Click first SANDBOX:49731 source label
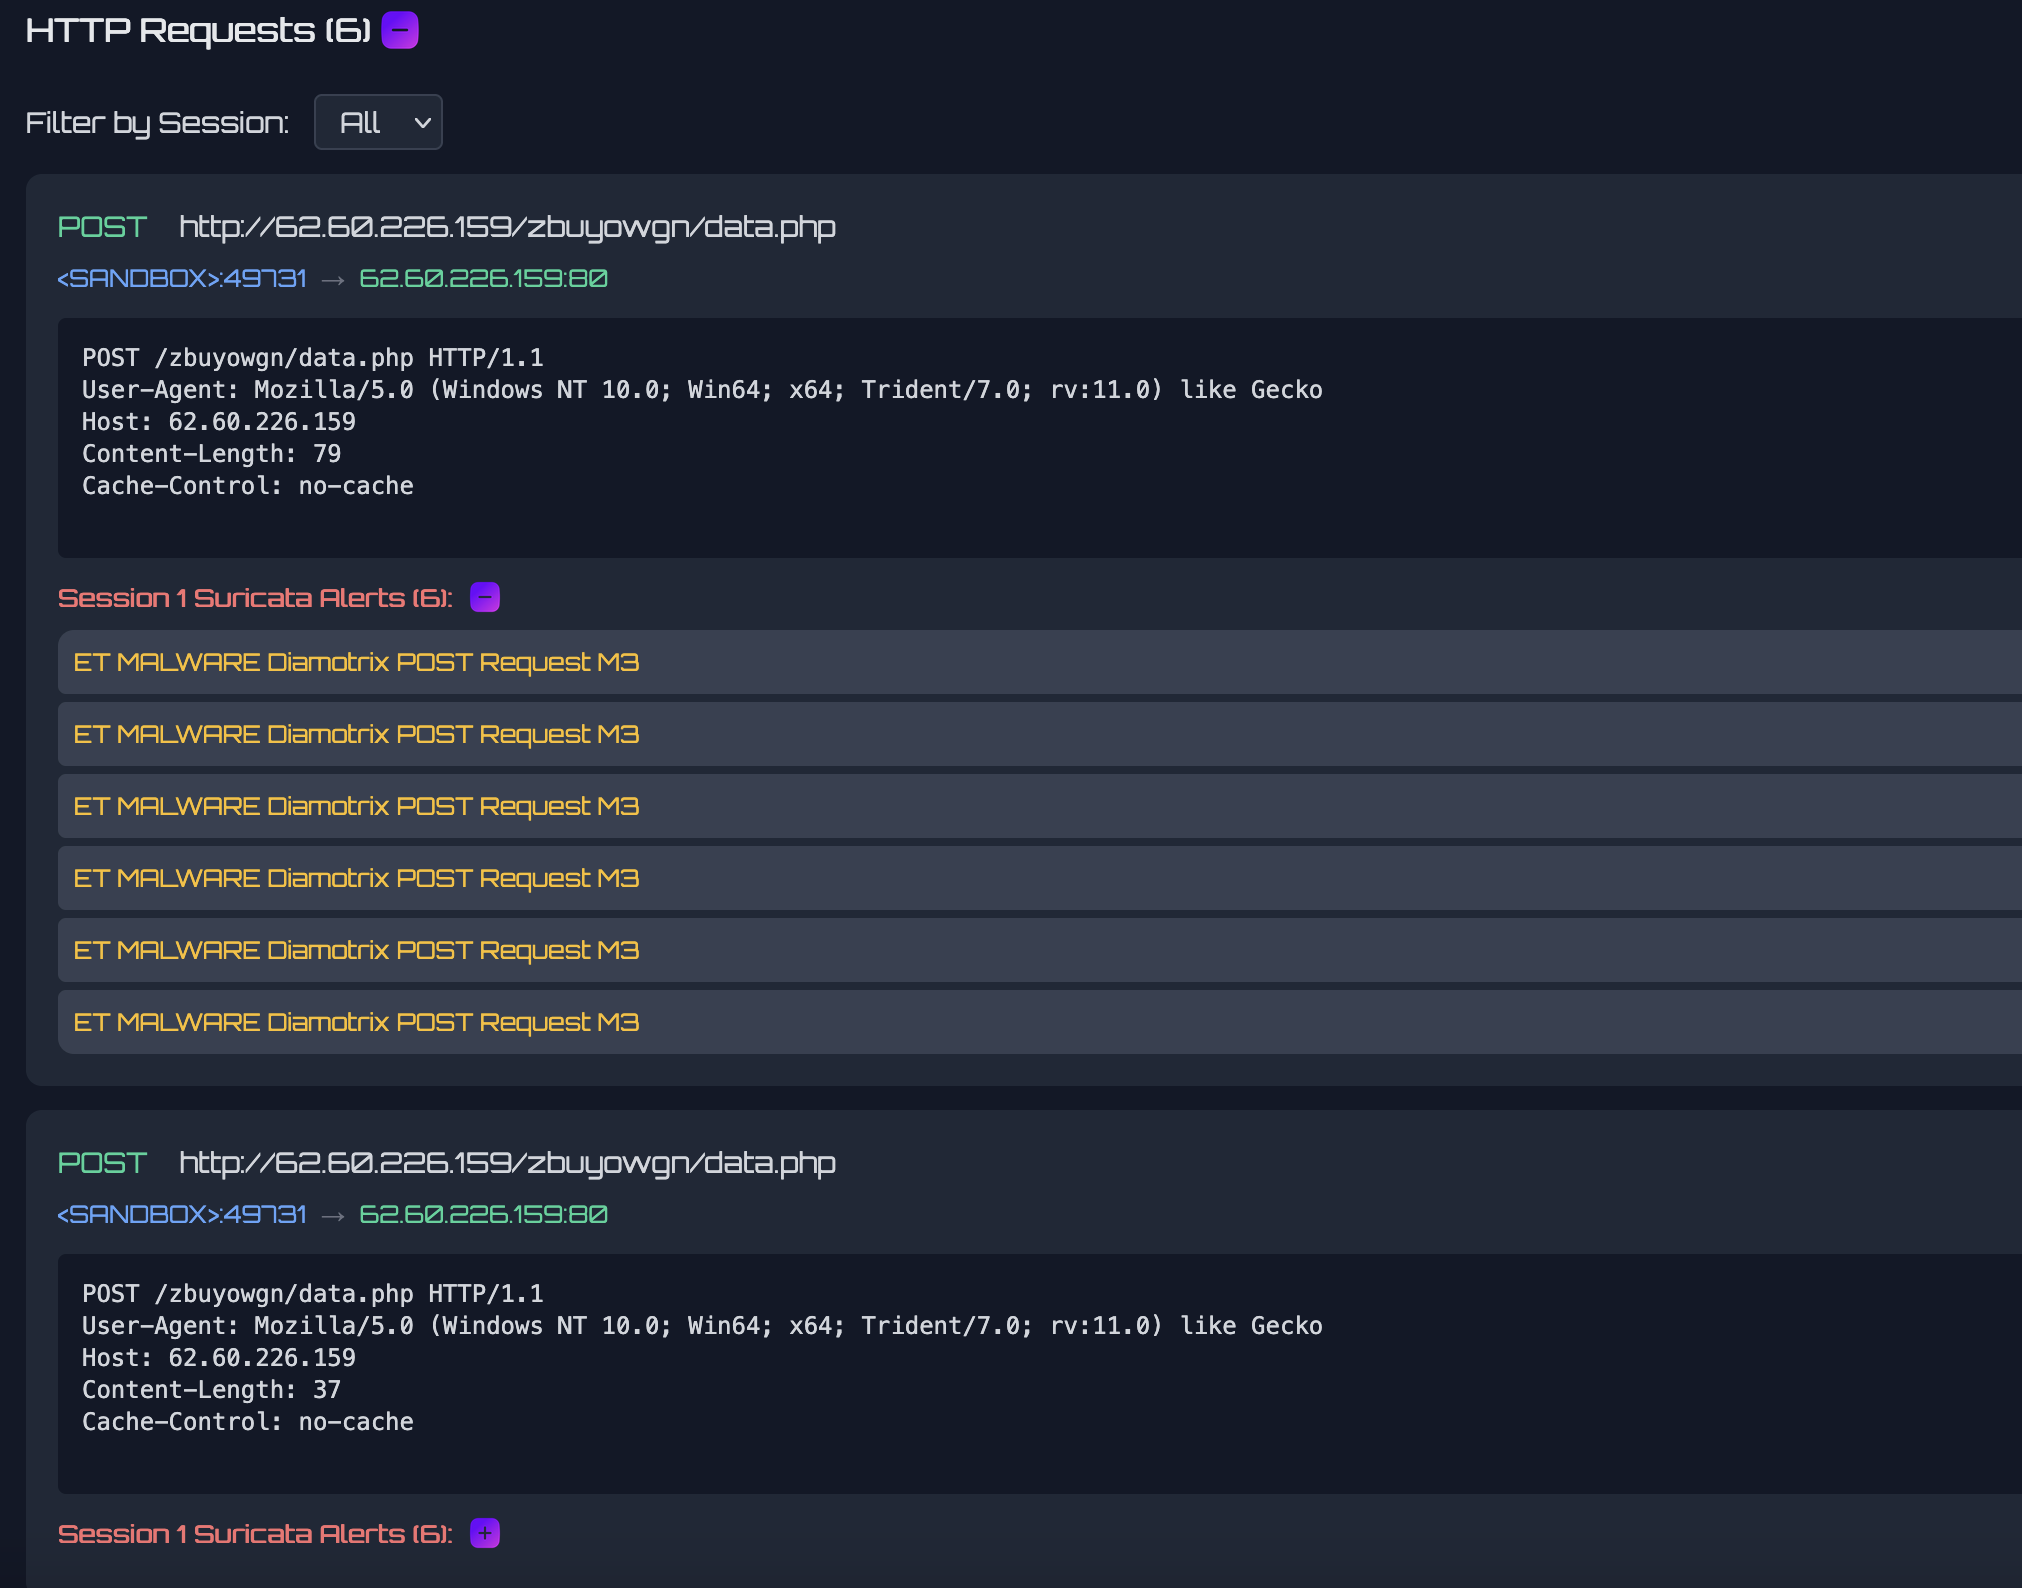2022x1588 pixels. click(182, 278)
